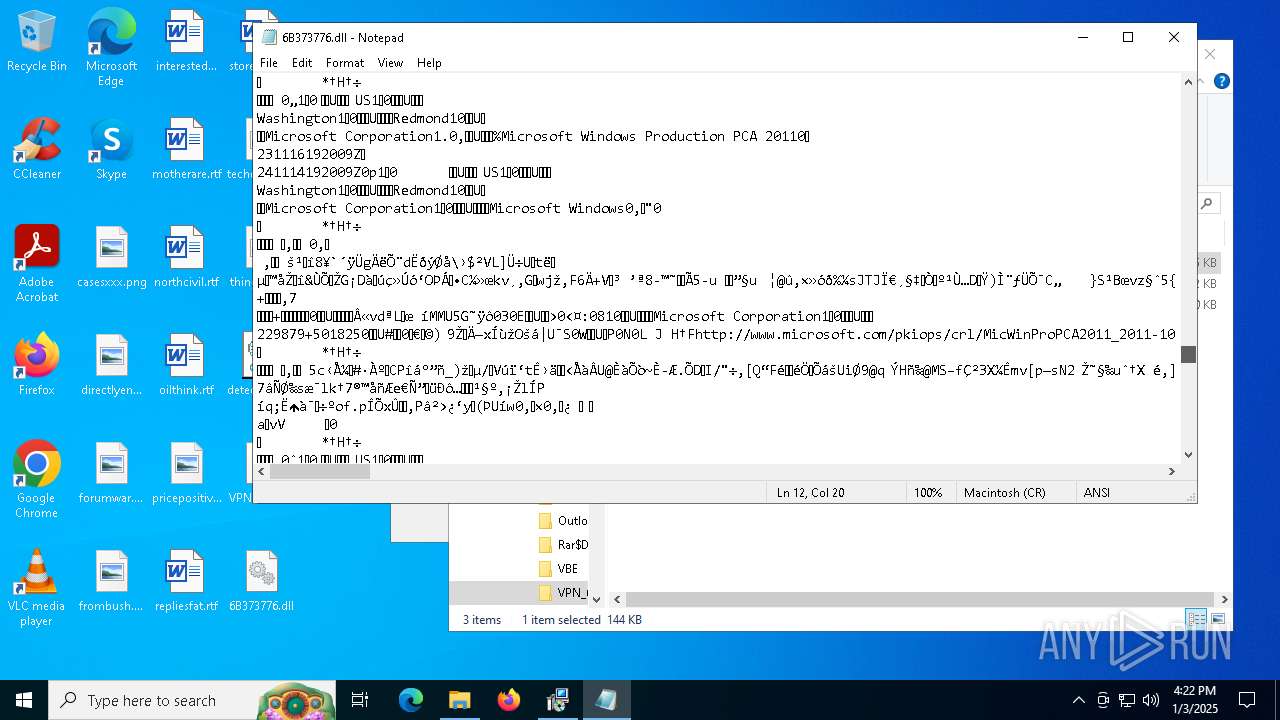Click Explorer search magnifier icon

pos(1207,204)
